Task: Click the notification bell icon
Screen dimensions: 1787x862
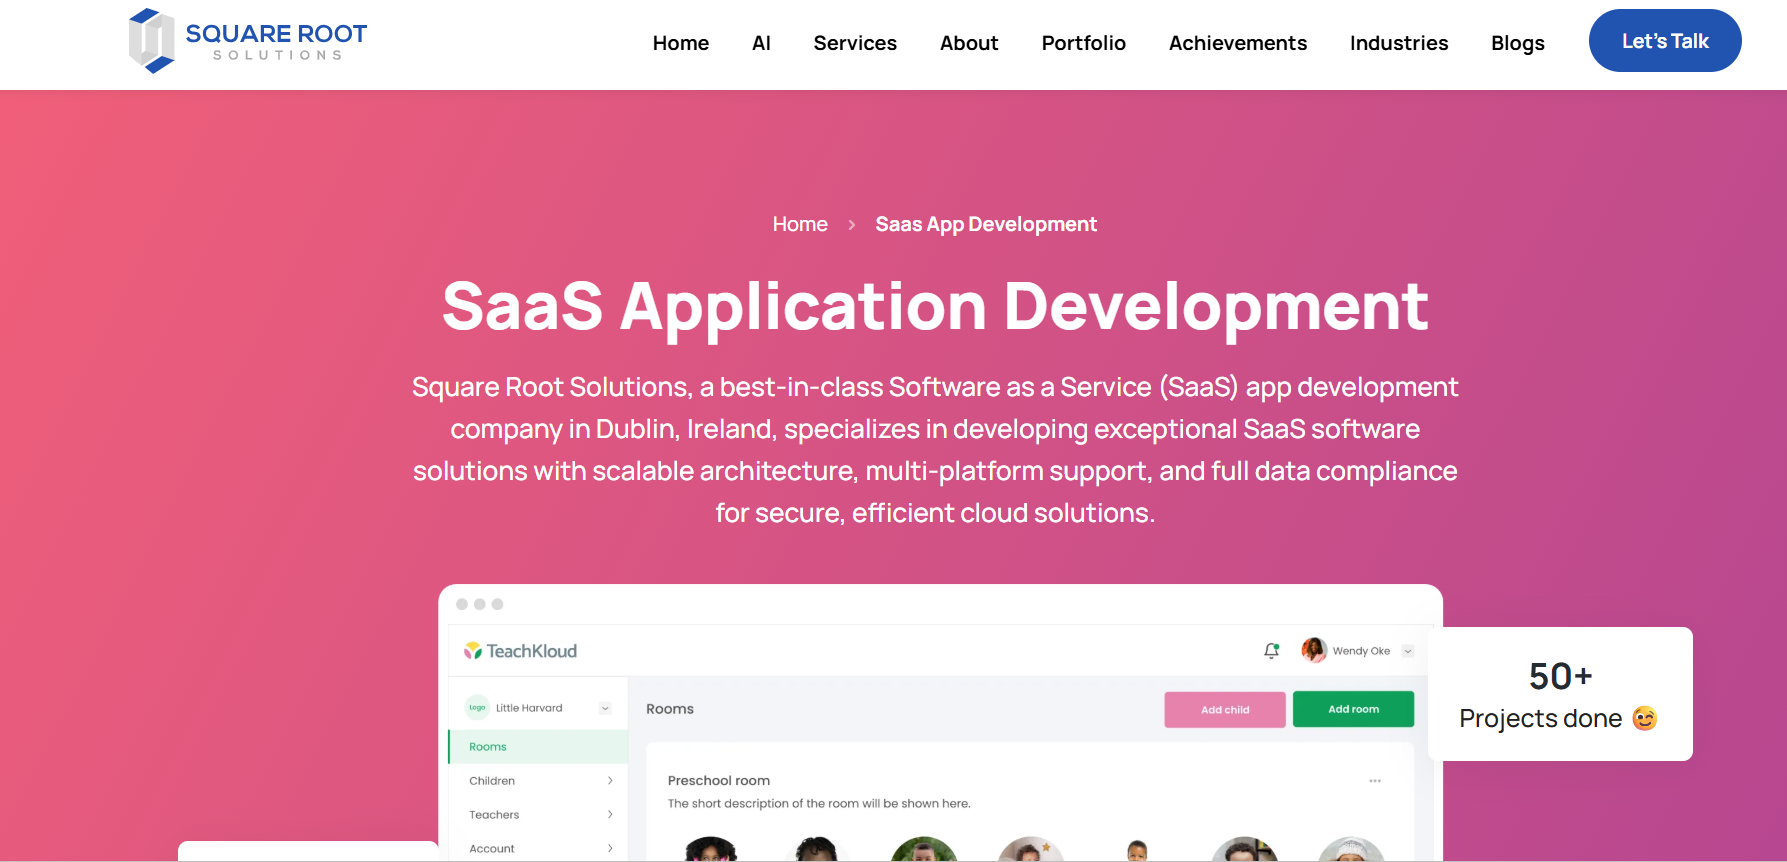Action: point(1271,651)
